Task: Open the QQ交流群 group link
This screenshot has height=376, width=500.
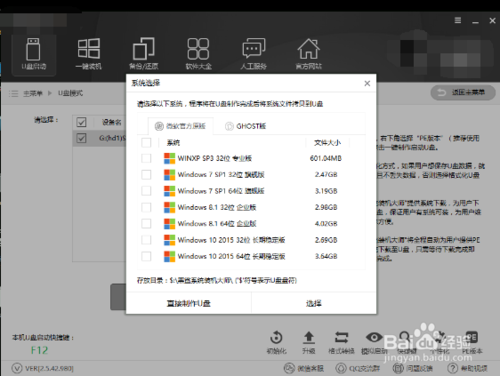Action: pyautogui.click(x=357, y=368)
